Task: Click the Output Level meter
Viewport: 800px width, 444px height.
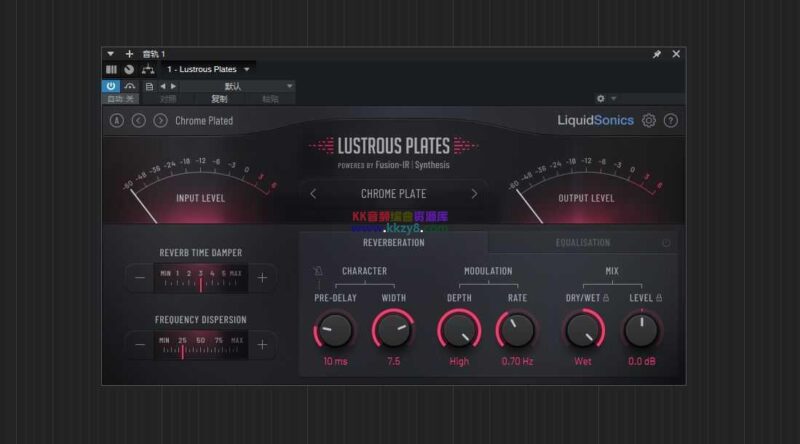Action: [586, 189]
